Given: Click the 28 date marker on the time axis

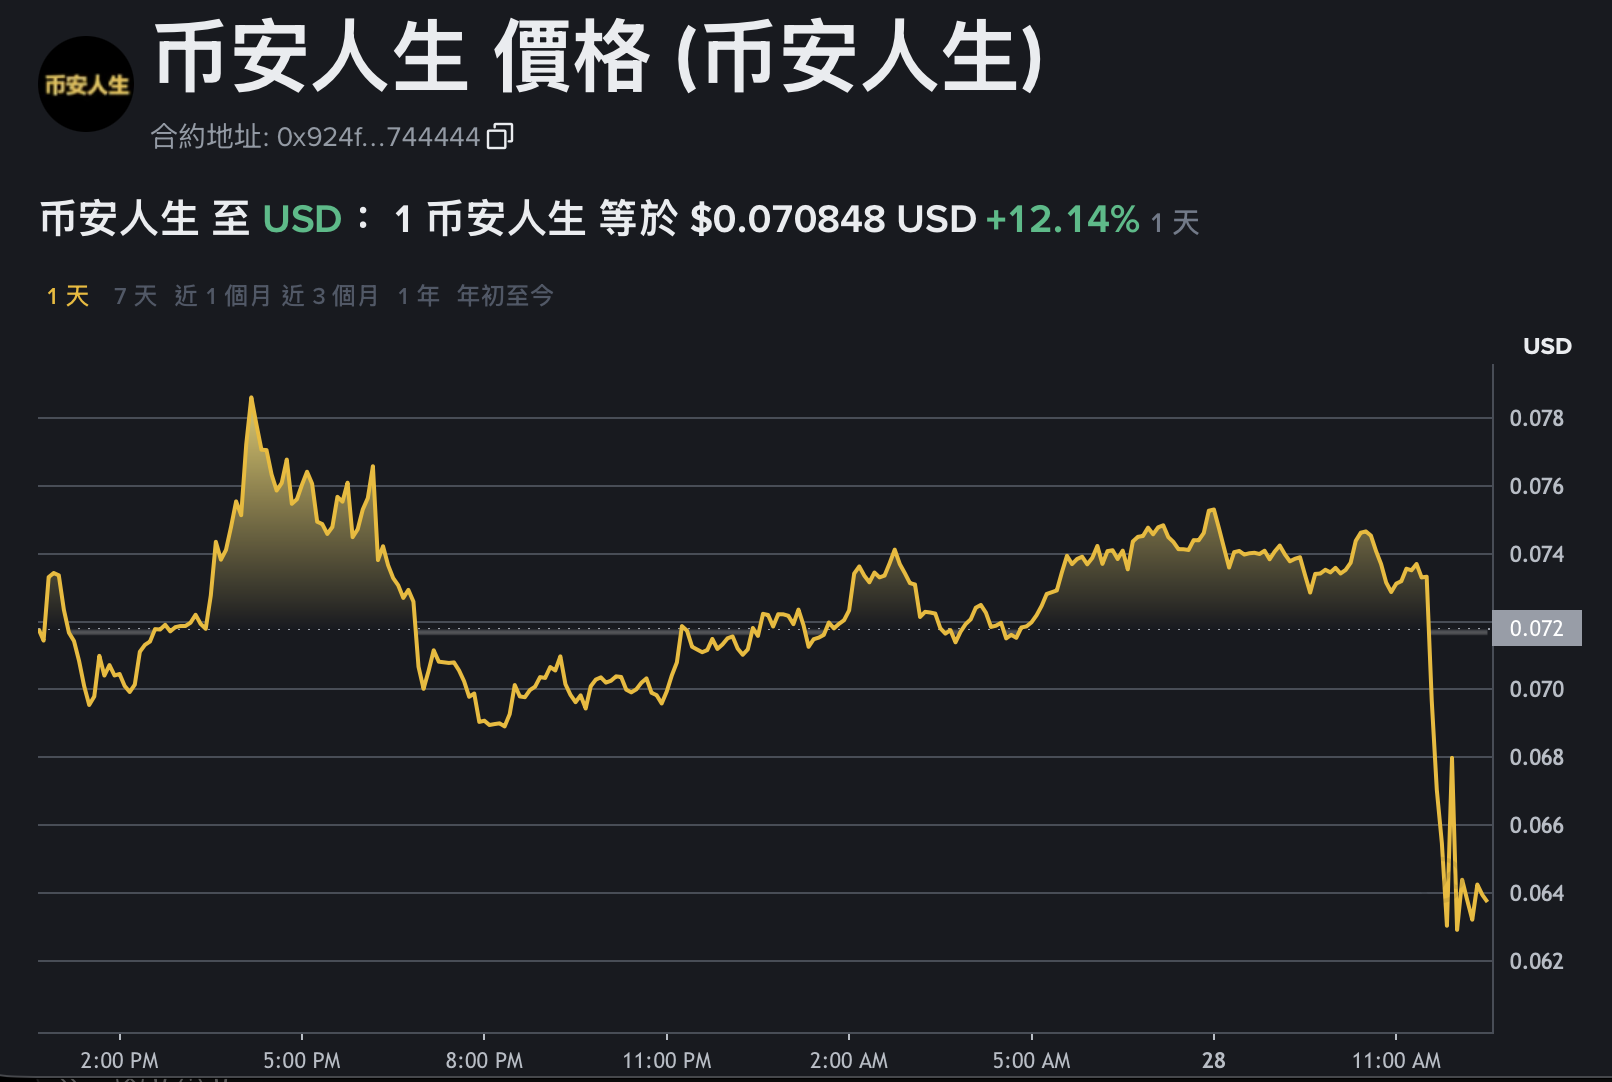Looking at the screenshot, I should click(x=1213, y=1060).
